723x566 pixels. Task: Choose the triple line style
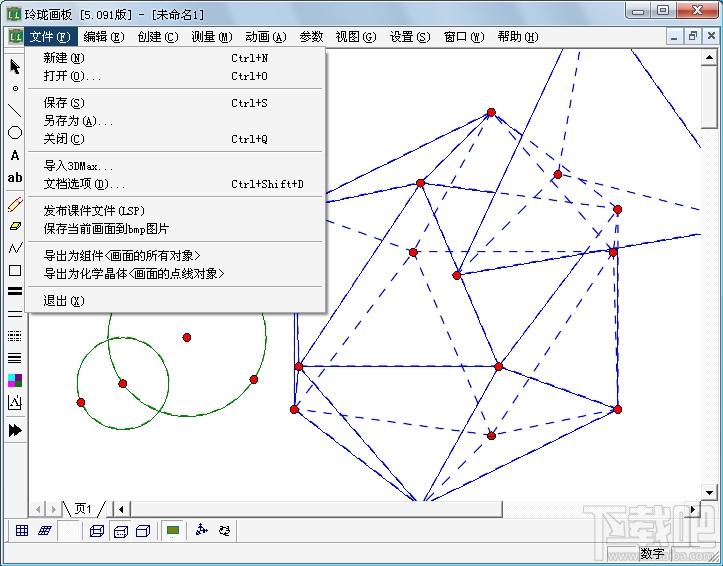[x=15, y=358]
